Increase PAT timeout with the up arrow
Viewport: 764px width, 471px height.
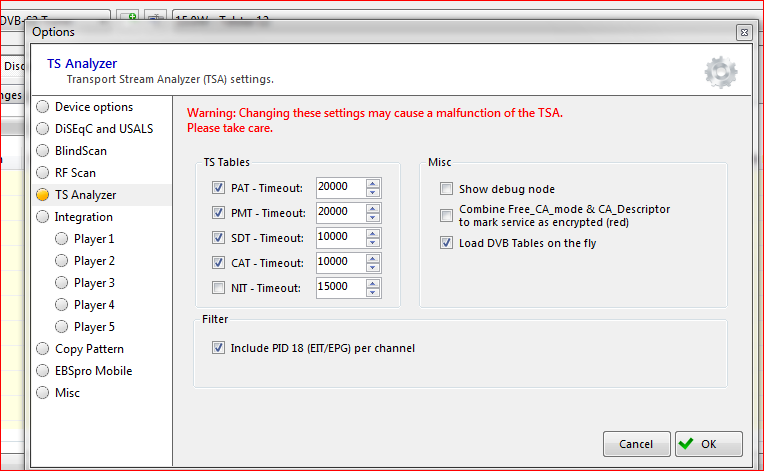(x=373, y=182)
